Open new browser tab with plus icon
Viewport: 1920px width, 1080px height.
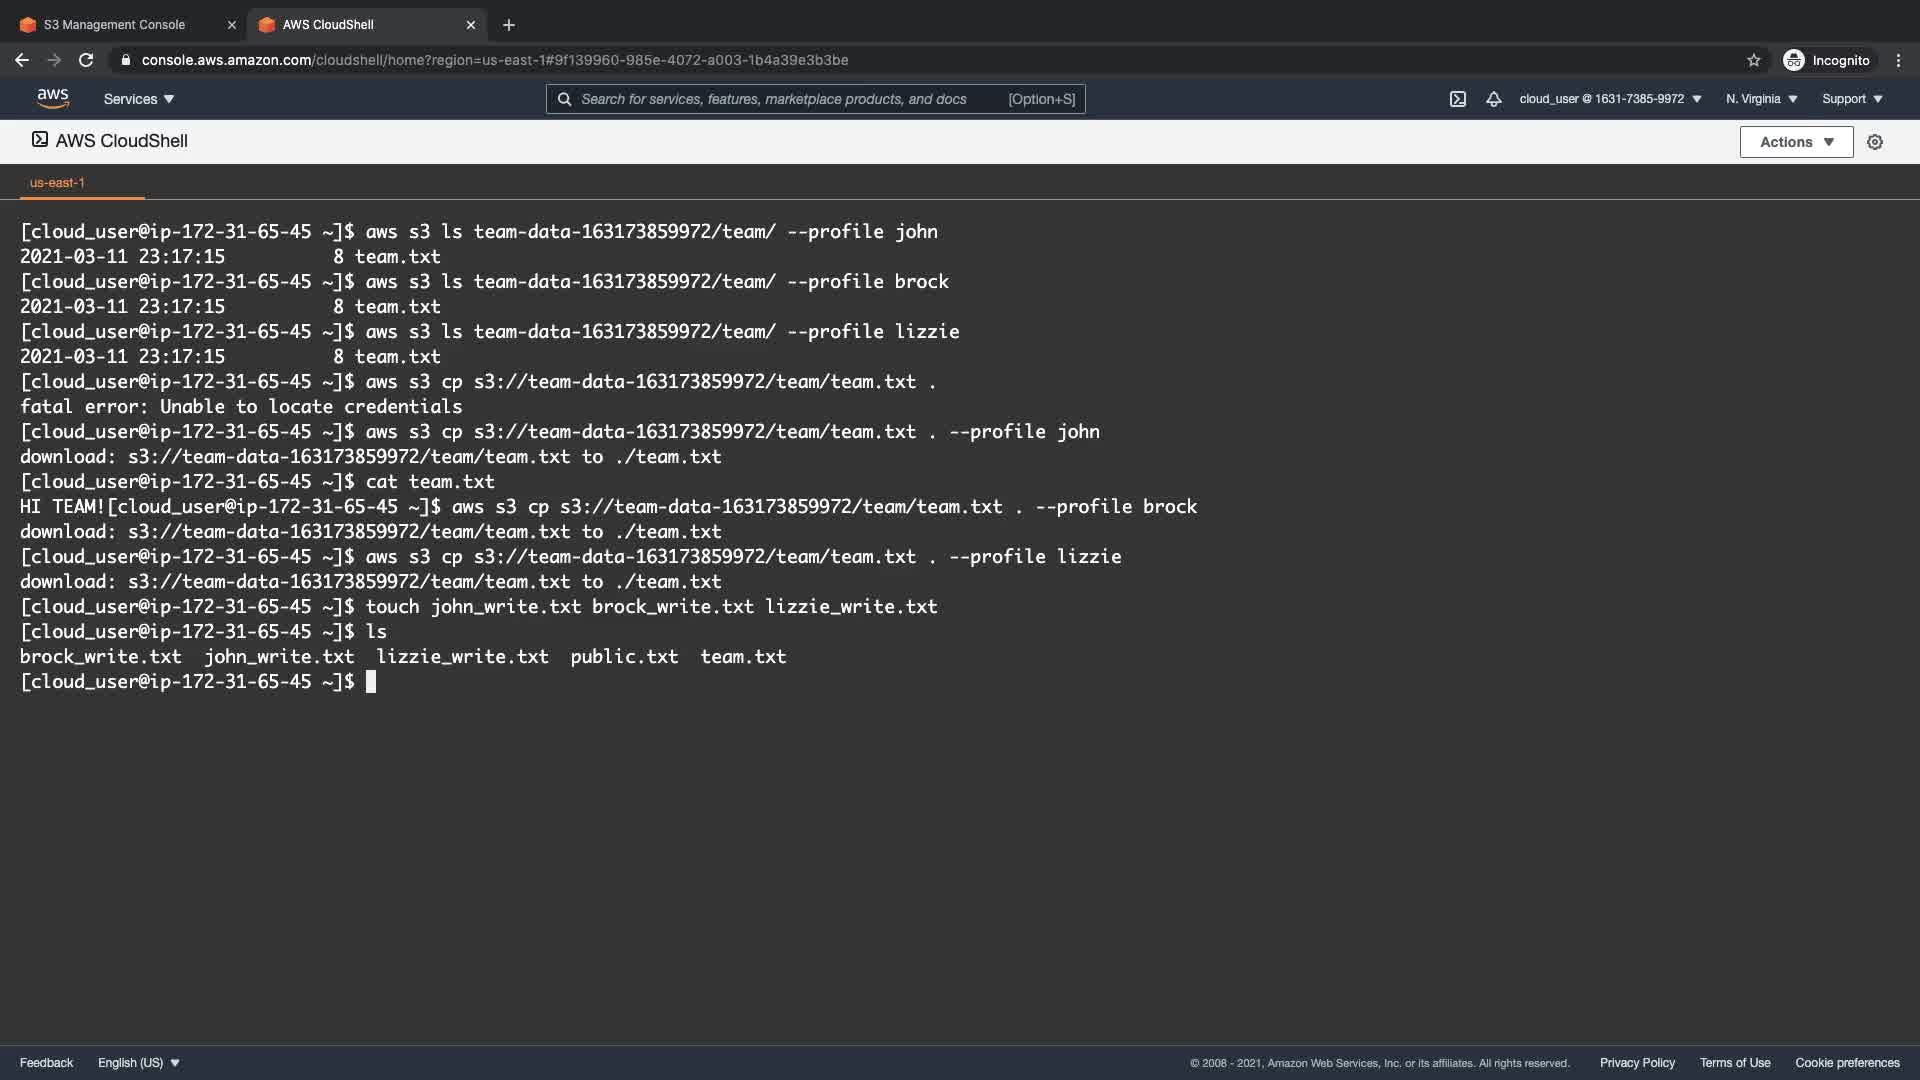pyautogui.click(x=508, y=25)
